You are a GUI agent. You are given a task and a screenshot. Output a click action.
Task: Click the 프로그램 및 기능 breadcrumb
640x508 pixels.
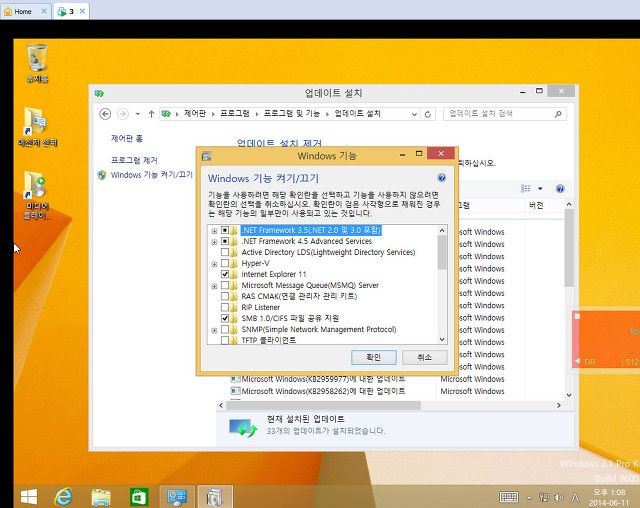pos(292,113)
